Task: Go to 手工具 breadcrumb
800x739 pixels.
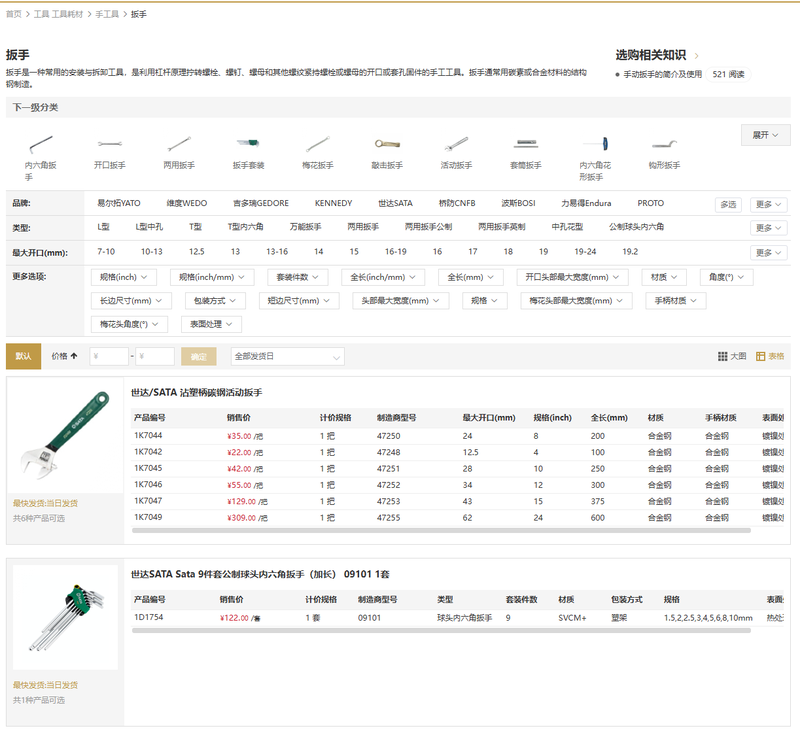Action: (x=107, y=14)
